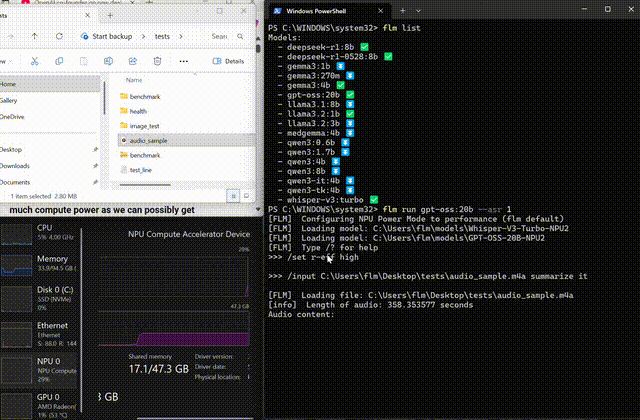Select CPU in Task Manager performance list
Viewport: 640px width, 420px height.
tap(40, 234)
